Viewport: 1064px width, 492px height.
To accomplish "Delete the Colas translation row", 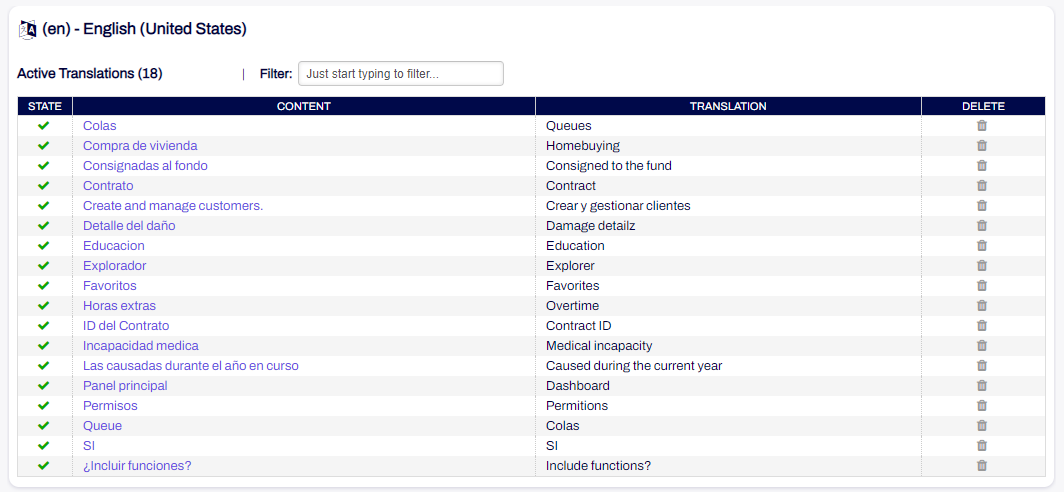I will click(981, 126).
